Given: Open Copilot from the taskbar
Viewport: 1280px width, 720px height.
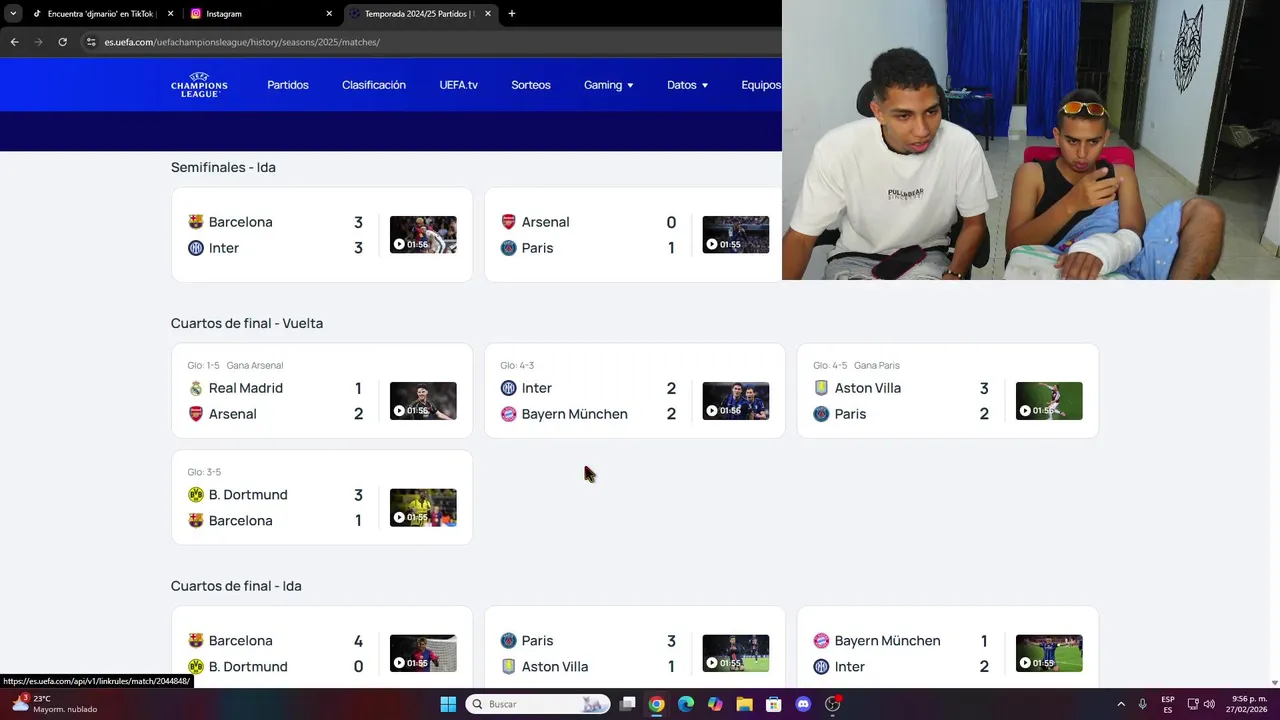Looking at the screenshot, I should tap(715, 704).
